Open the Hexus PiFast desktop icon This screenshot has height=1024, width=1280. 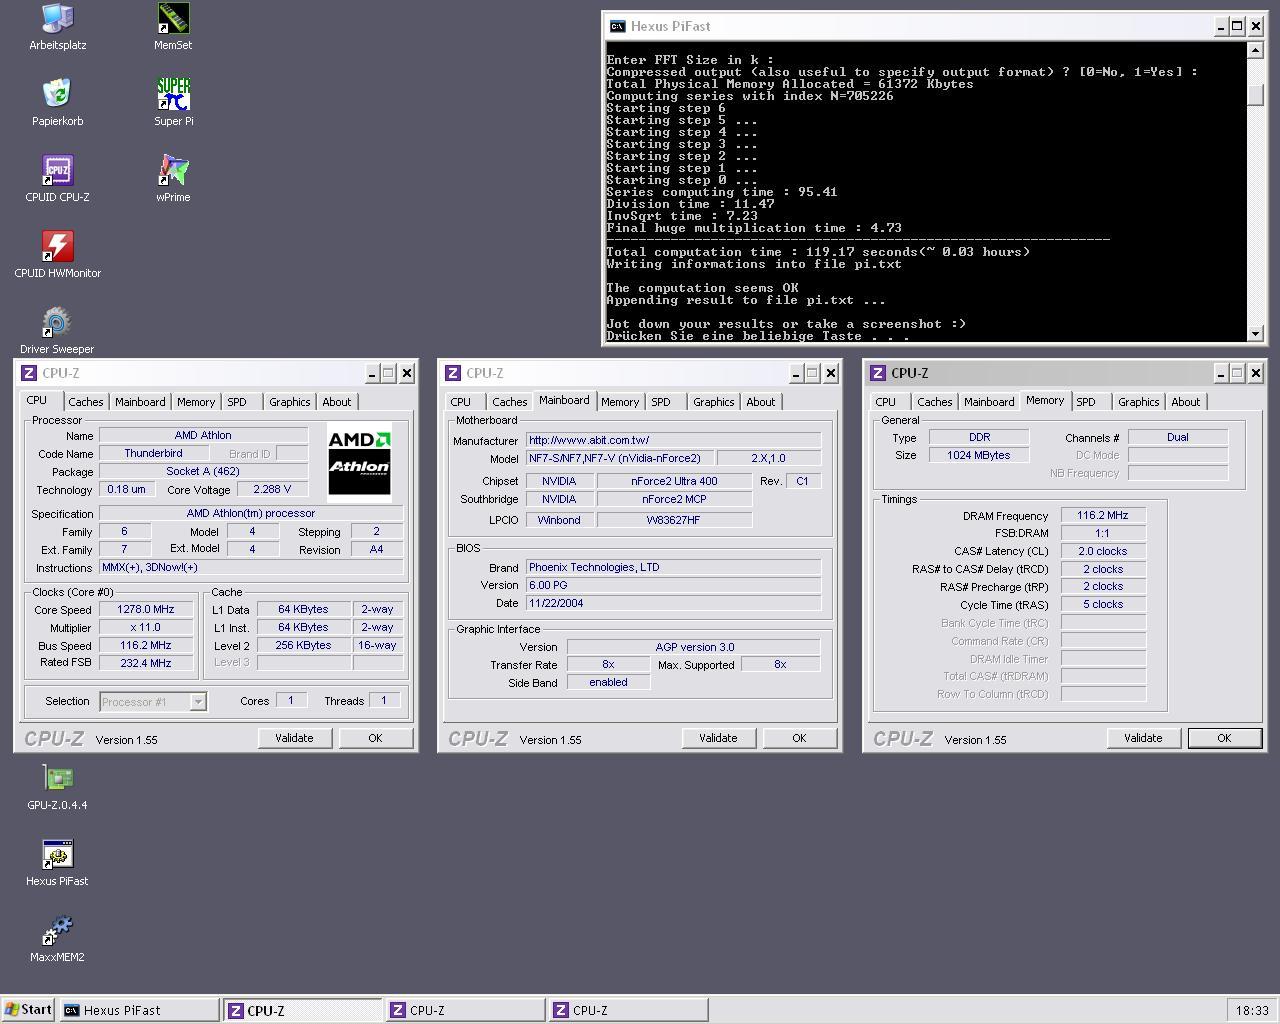(x=57, y=863)
